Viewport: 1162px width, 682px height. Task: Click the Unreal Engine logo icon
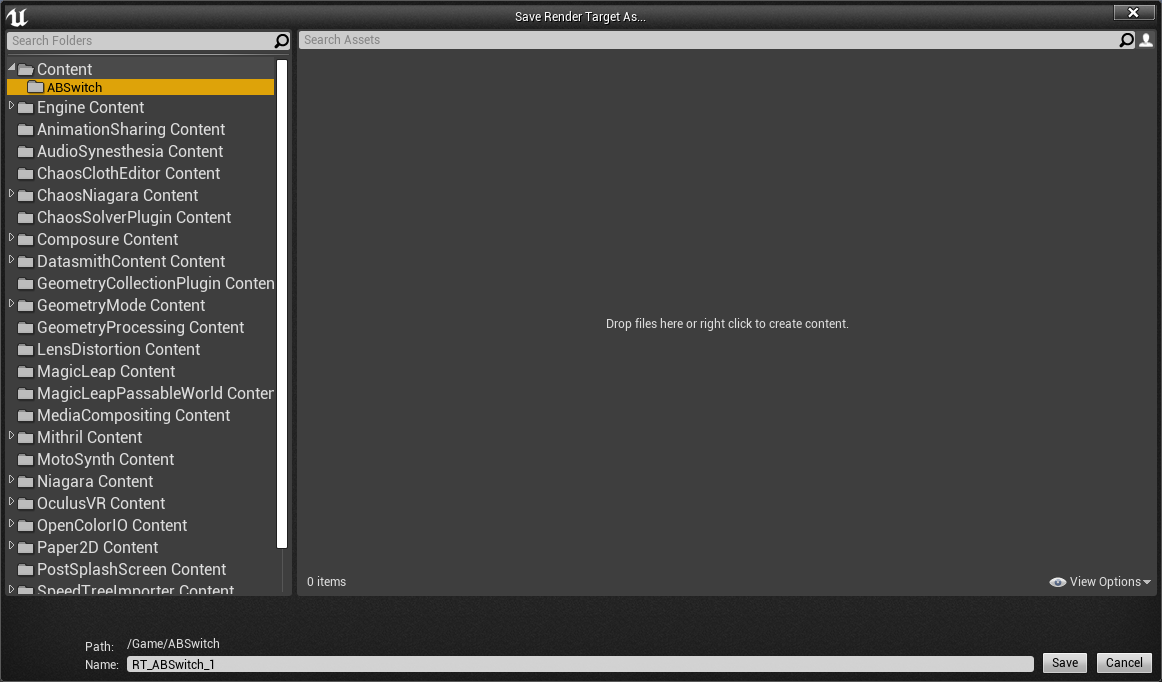click(x=17, y=16)
